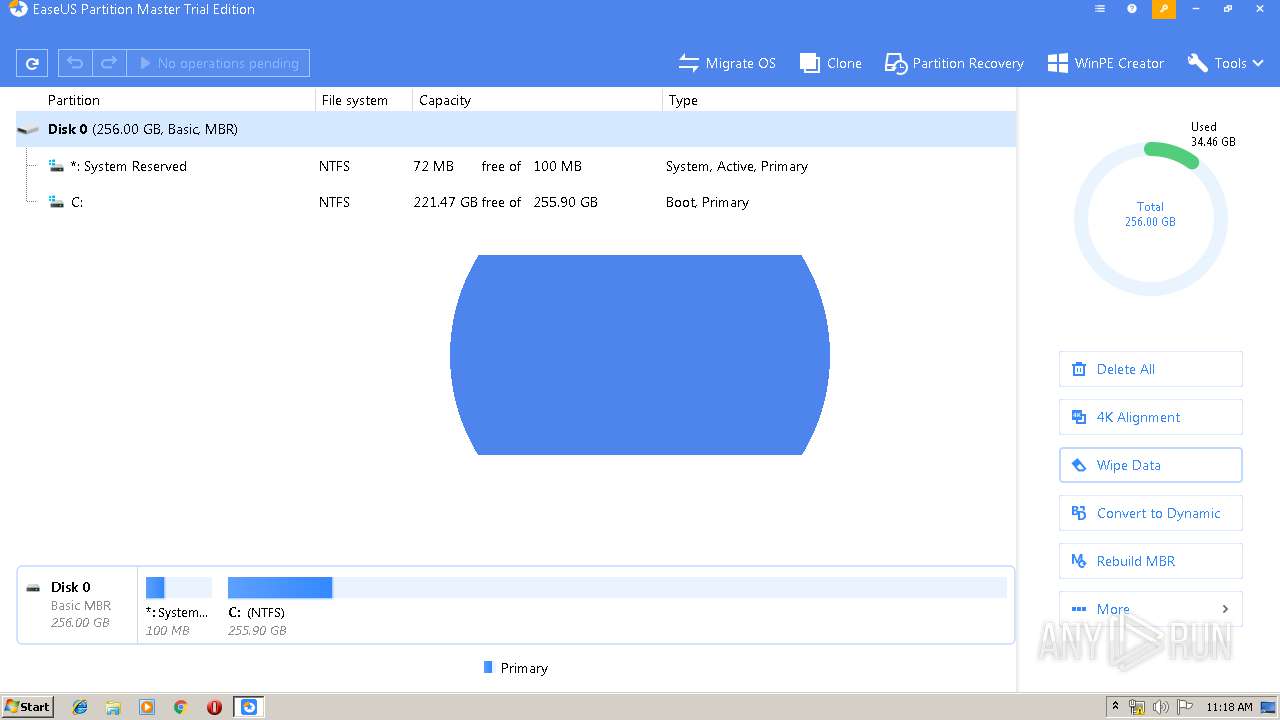Screen dimensions: 1280x720
Task: Click the Delete All trash icon
Action: pos(1079,369)
